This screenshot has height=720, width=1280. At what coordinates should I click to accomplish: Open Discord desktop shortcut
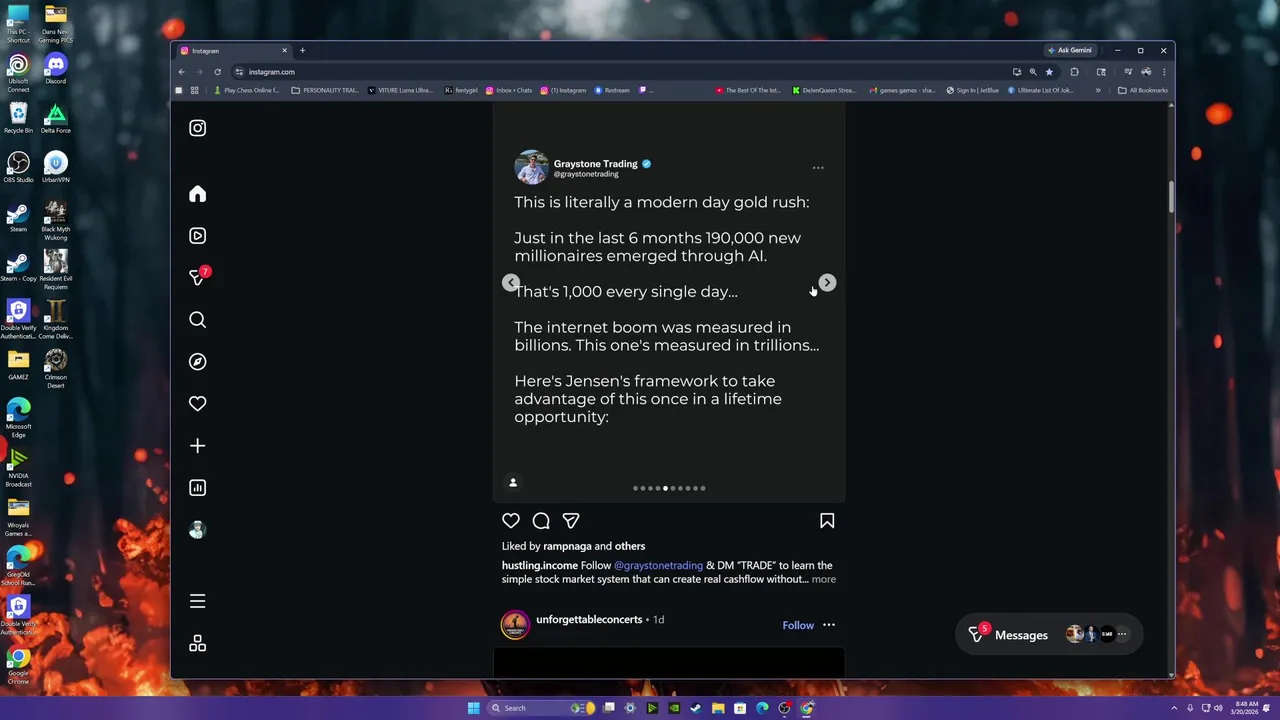pyautogui.click(x=56, y=69)
